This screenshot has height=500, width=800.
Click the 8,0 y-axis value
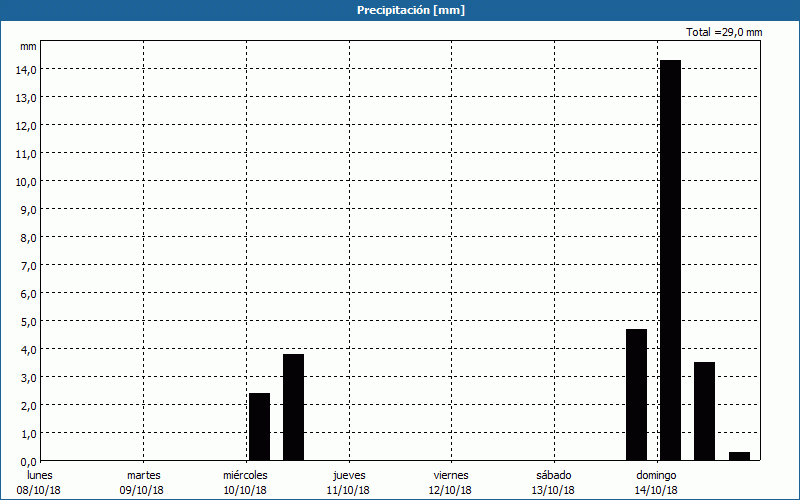(x=28, y=238)
